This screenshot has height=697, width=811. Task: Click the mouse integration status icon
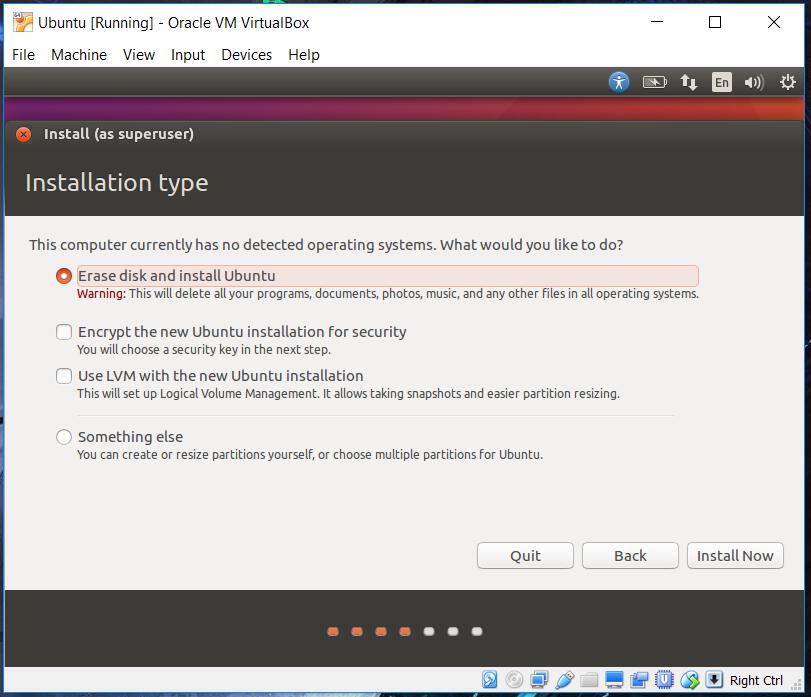pyautogui.click(x=689, y=679)
